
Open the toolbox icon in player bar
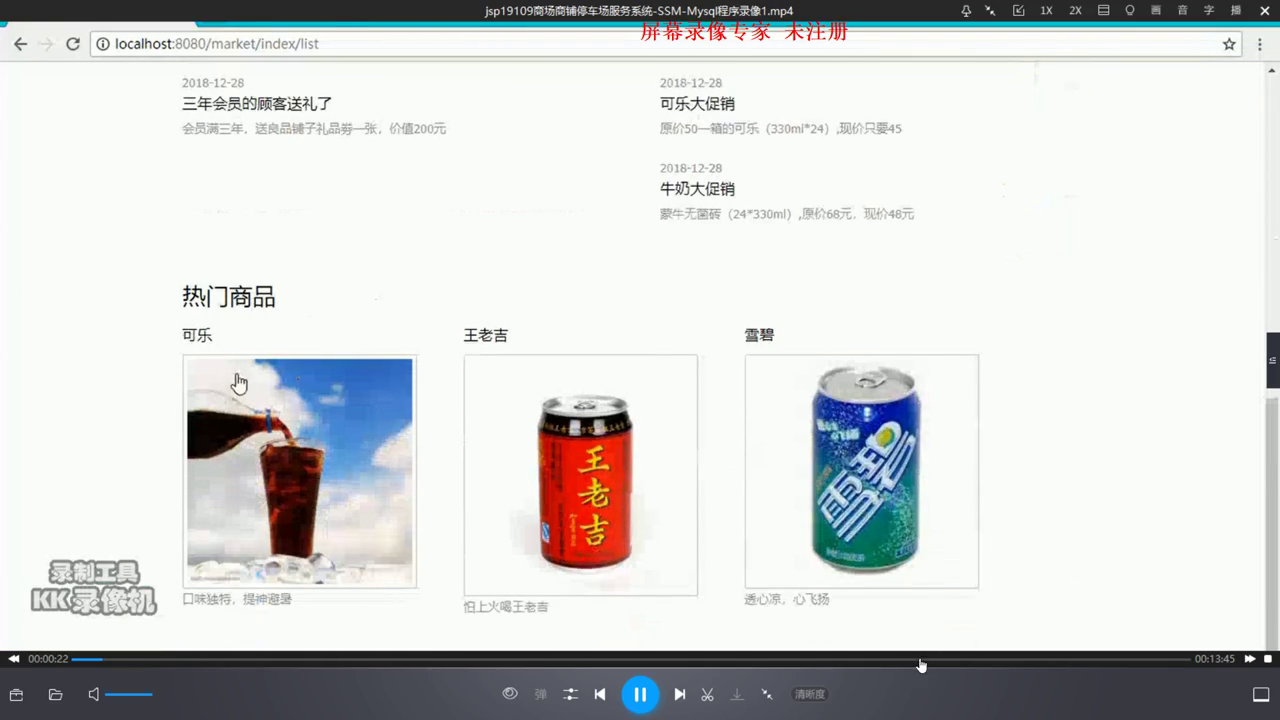pos(16,694)
